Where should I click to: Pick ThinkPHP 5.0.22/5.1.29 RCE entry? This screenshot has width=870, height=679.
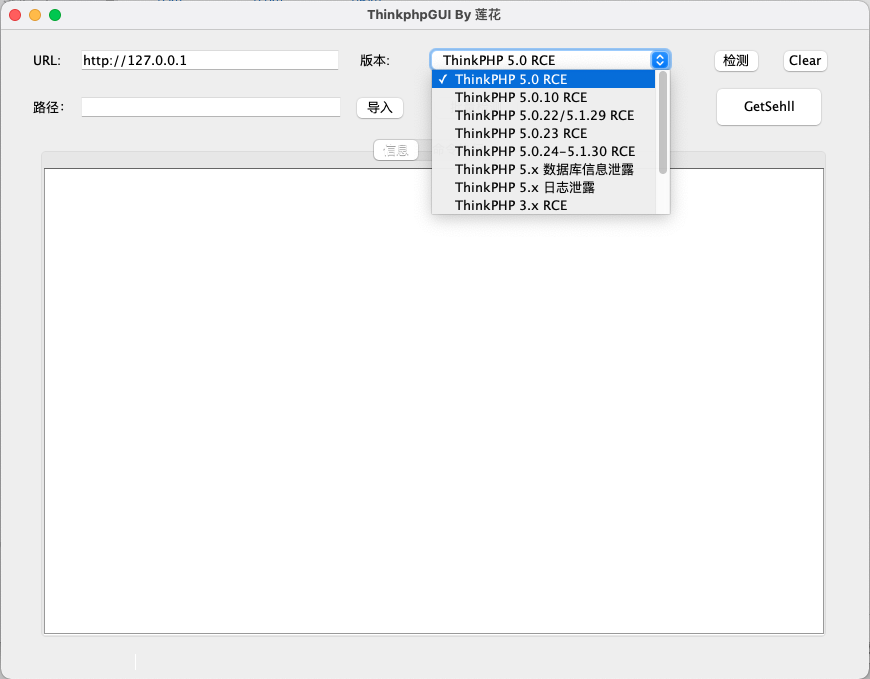coord(543,115)
